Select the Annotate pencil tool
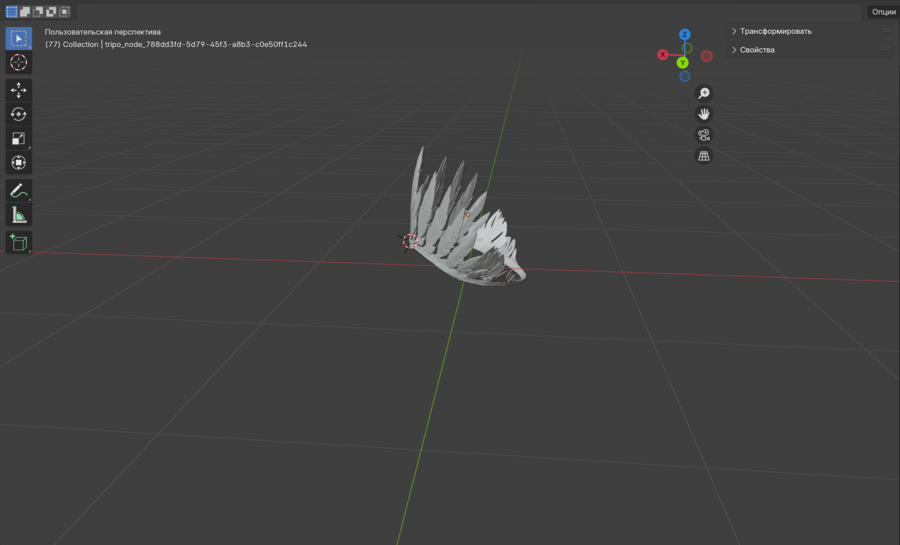The width and height of the screenshot is (900, 545). 18,190
